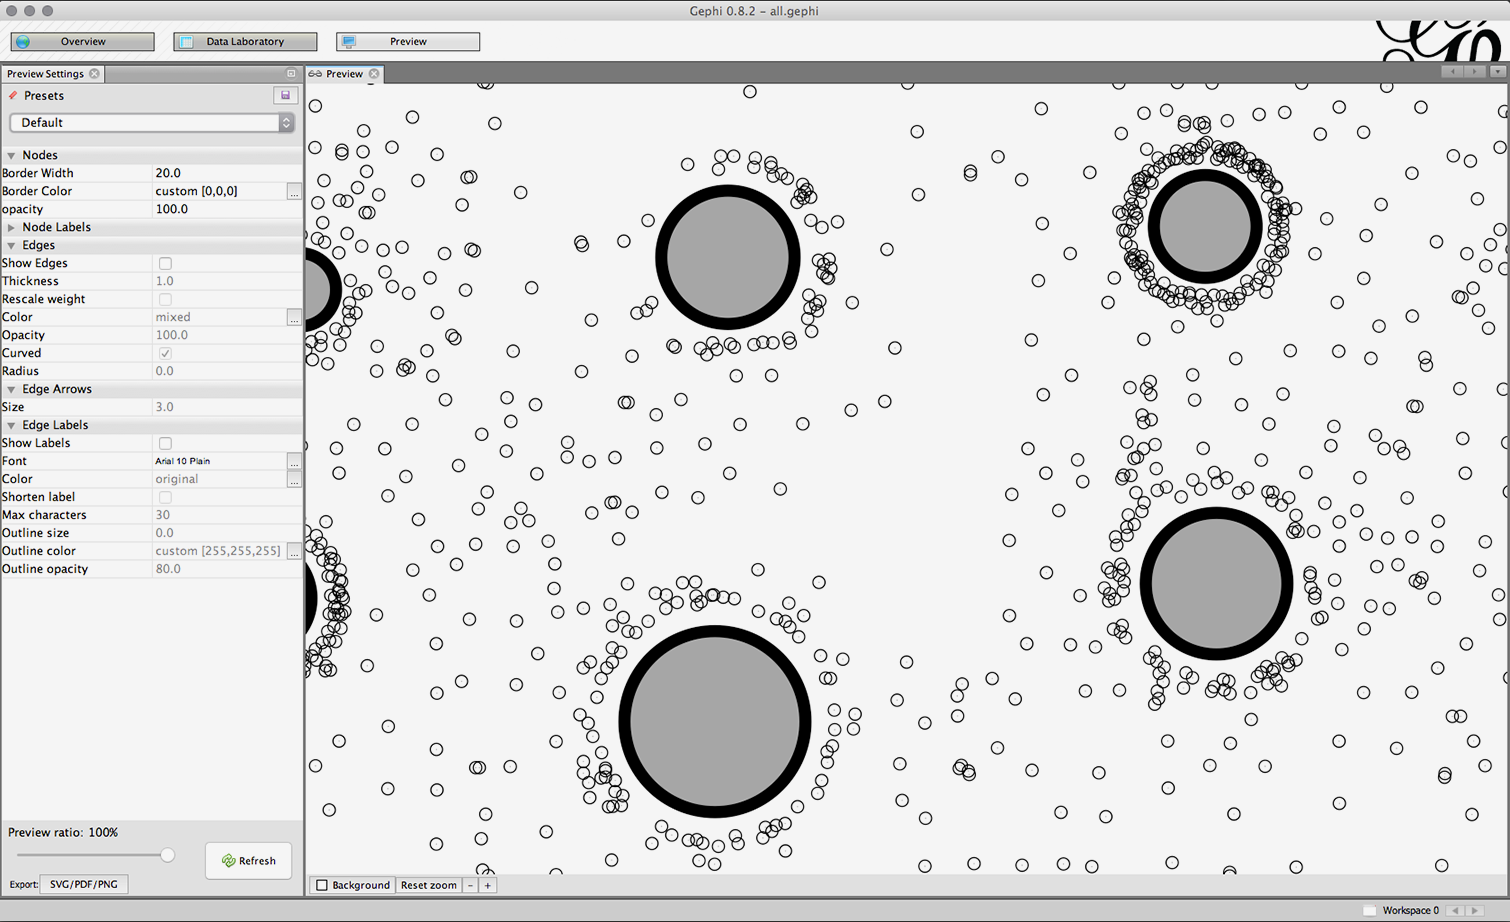Zoom in with the plus button
Screen dimensions: 1510x922
pyautogui.click(x=487, y=885)
